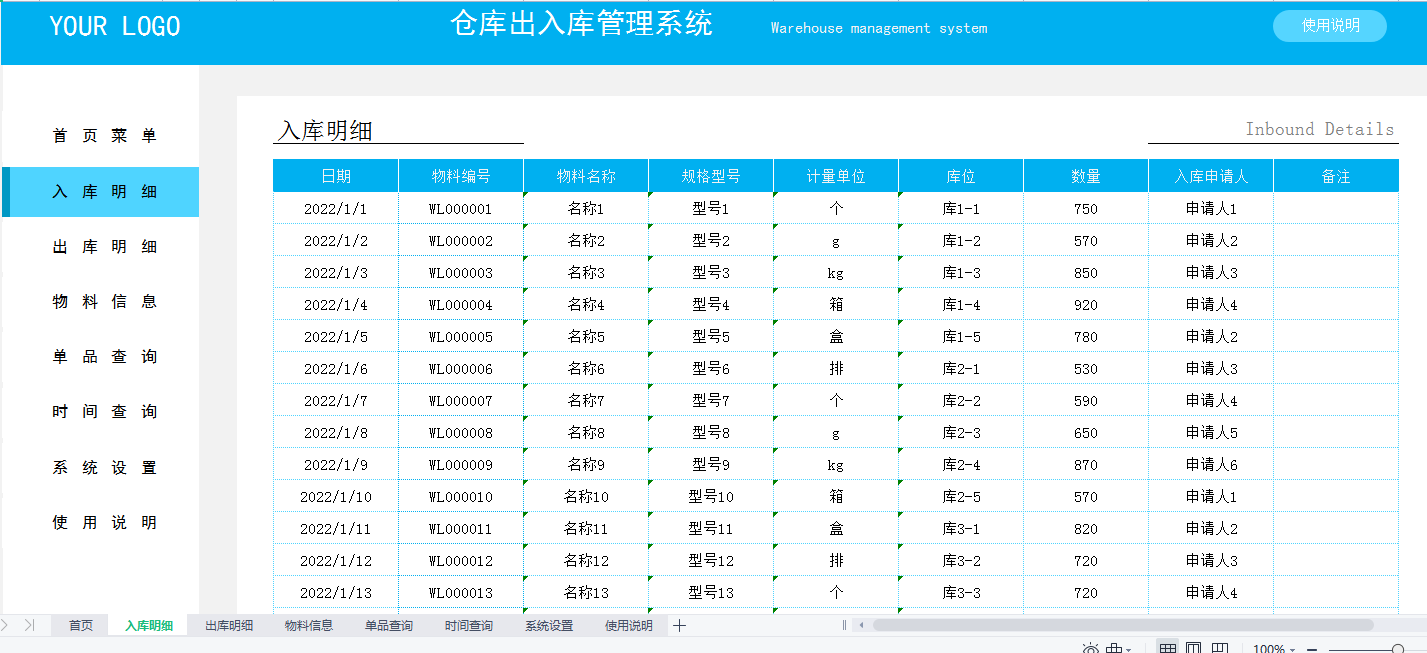Click the horizontal scrollbar thumb
Image resolution: width=1427 pixels, height=653 pixels.
coord(1123,626)
